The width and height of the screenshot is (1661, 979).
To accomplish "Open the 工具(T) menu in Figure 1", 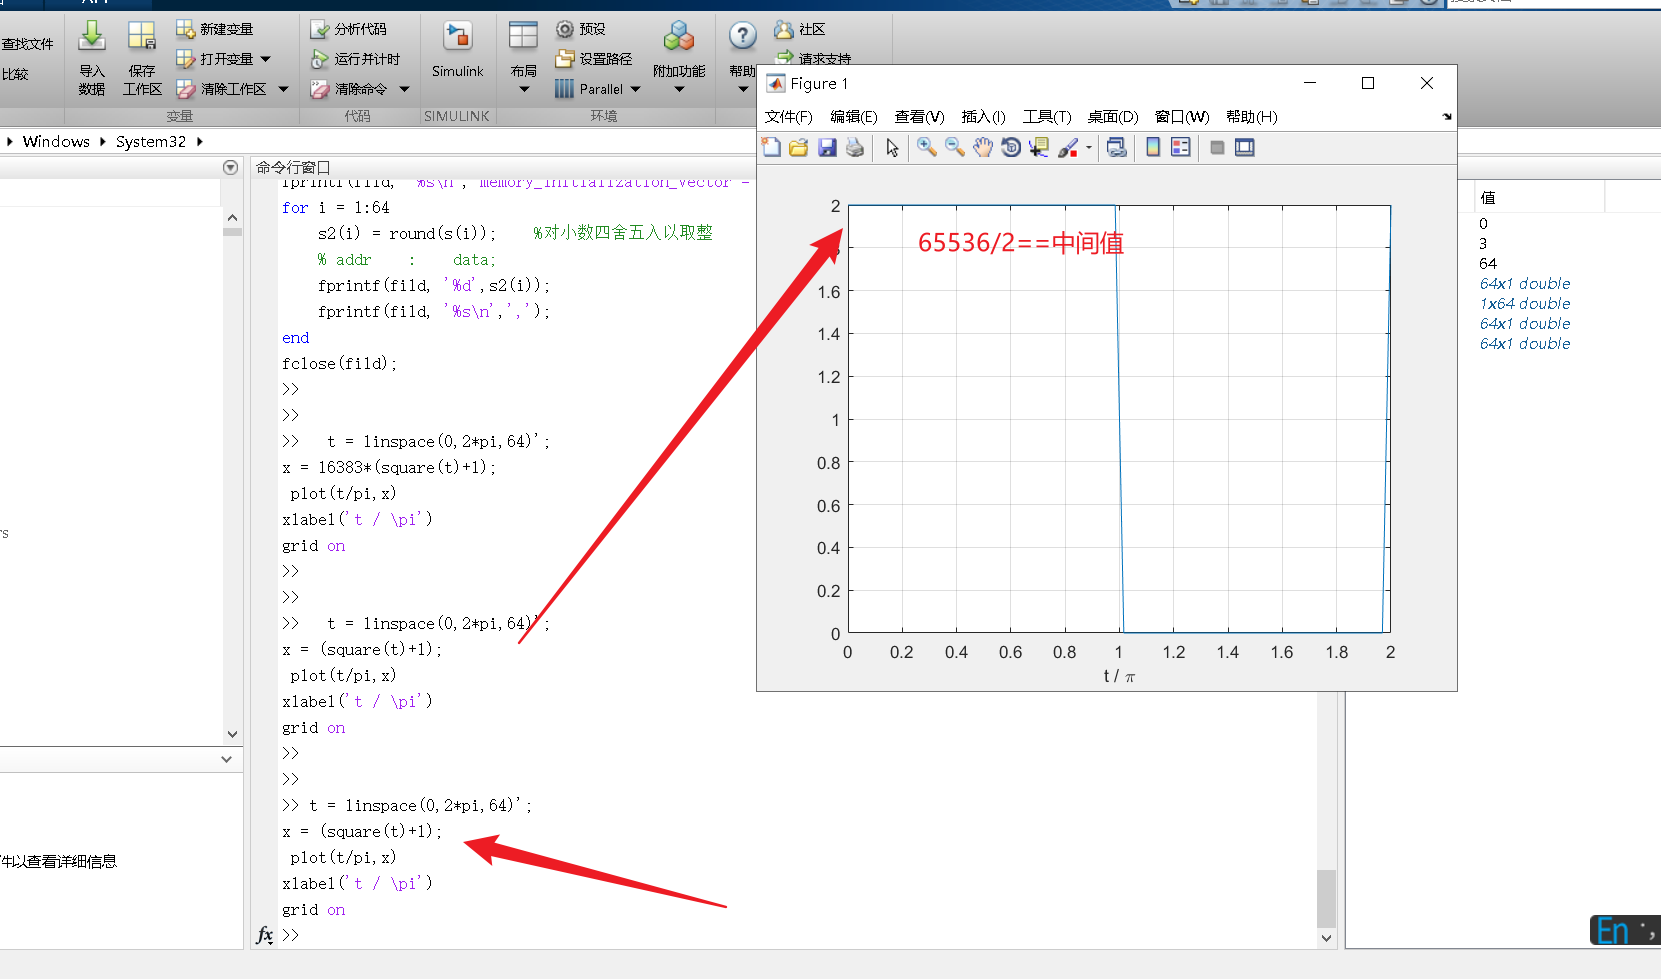I will point(1047,117).
